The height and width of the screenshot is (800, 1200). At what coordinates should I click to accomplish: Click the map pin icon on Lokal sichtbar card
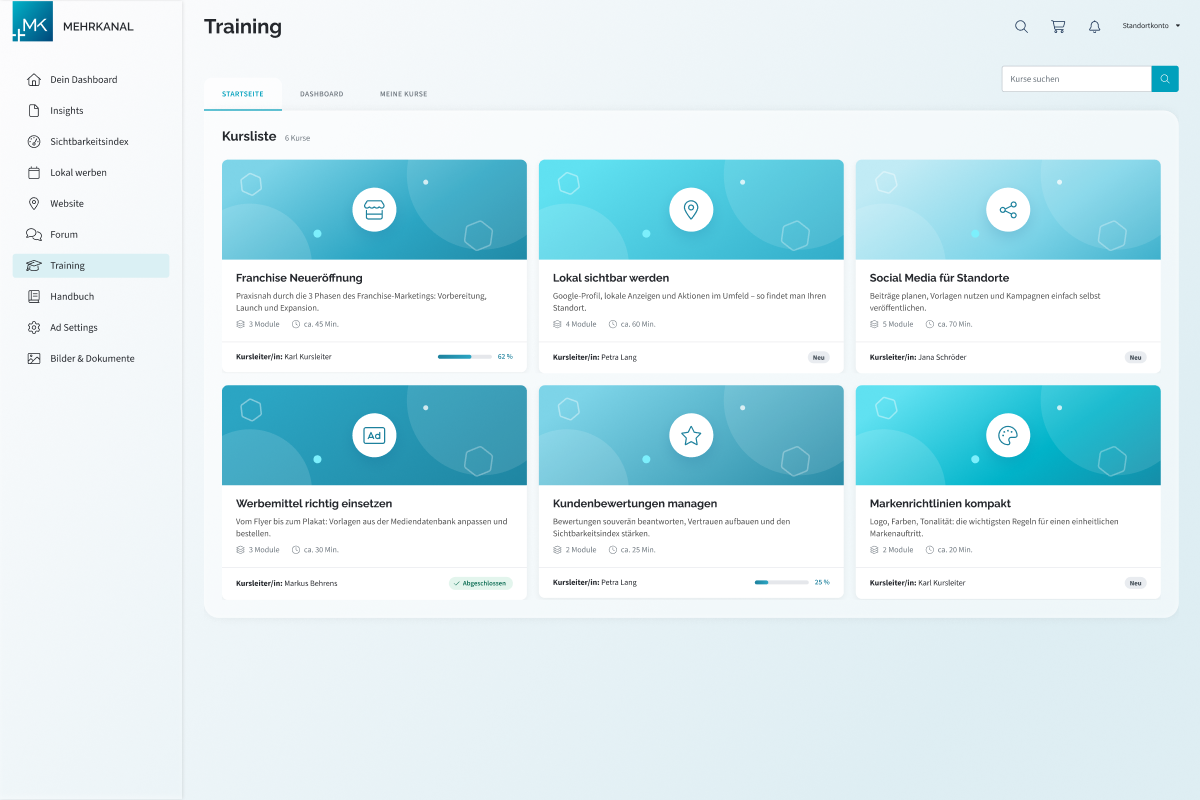(691, 210)
